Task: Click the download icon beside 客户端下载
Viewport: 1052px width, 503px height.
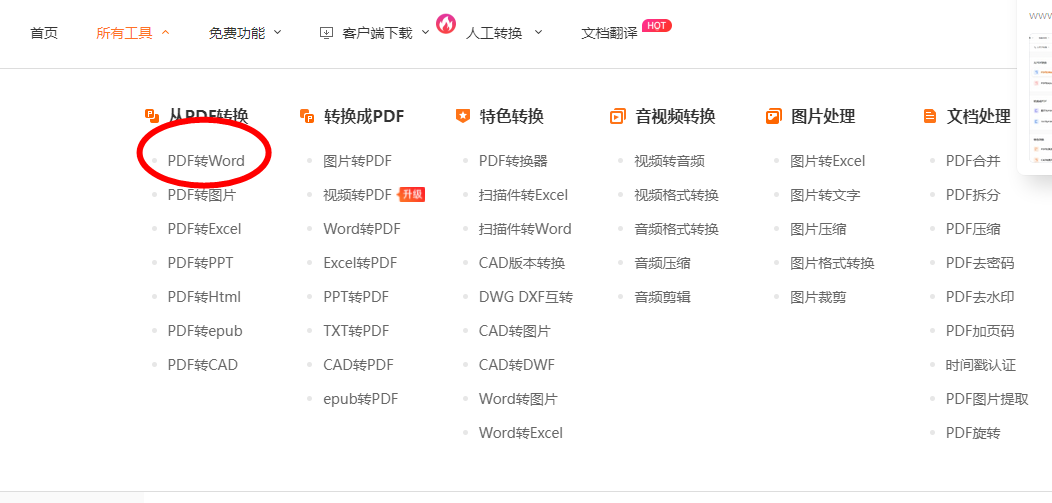Action: [327, 32]
